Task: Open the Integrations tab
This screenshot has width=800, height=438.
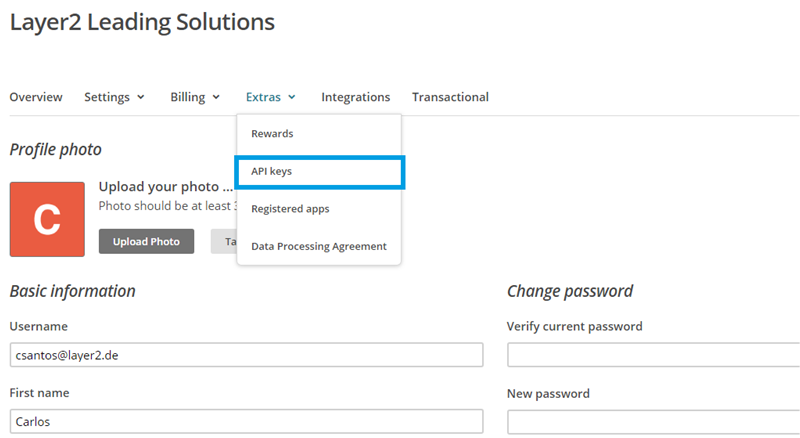Action: tap(355, 97)
